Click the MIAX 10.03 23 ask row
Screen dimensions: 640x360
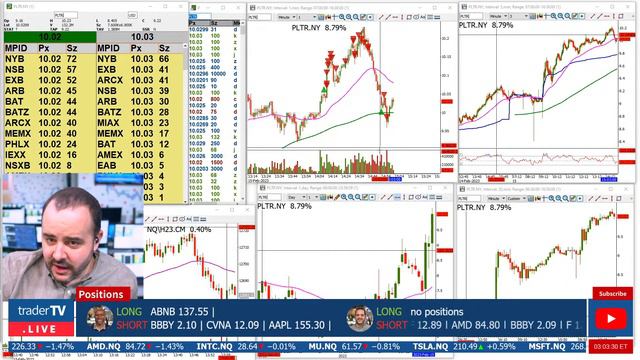(x=140, y=123)
